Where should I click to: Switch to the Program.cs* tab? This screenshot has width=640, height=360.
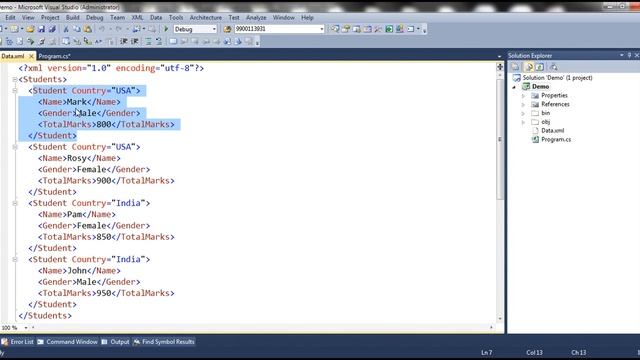click(x=54, y=56)
